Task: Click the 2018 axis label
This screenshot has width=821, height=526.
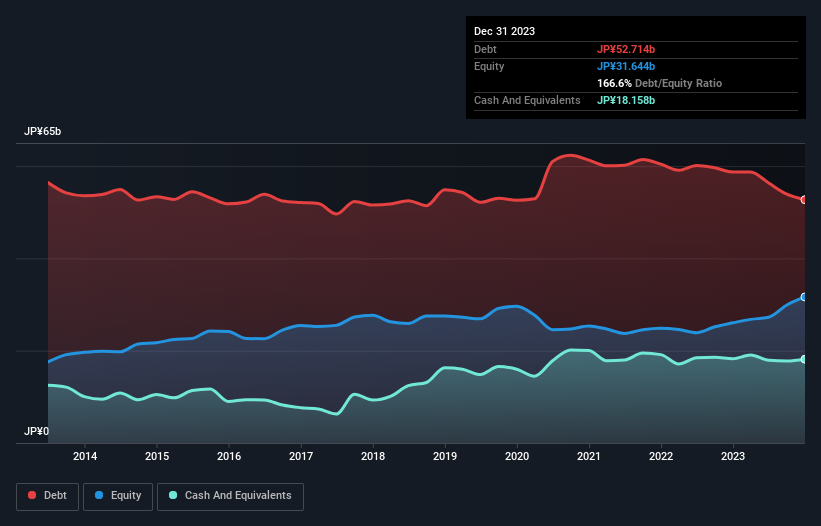Action: pos(373,456)
